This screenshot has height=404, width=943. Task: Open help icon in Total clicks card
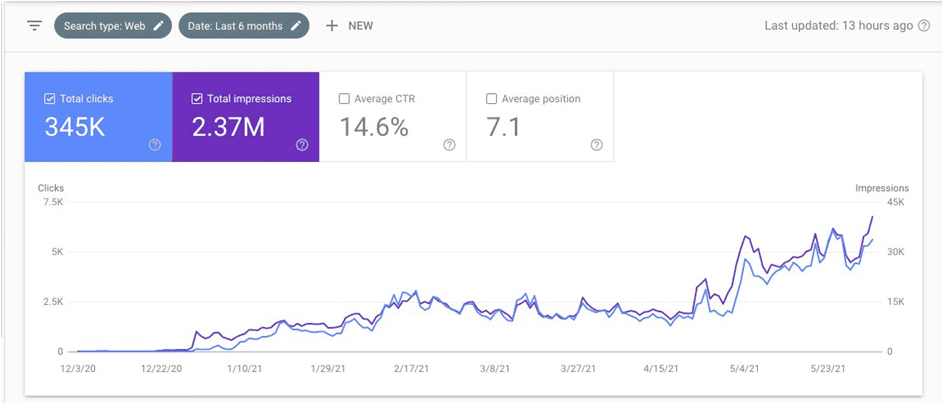click(x=155, y=145)
